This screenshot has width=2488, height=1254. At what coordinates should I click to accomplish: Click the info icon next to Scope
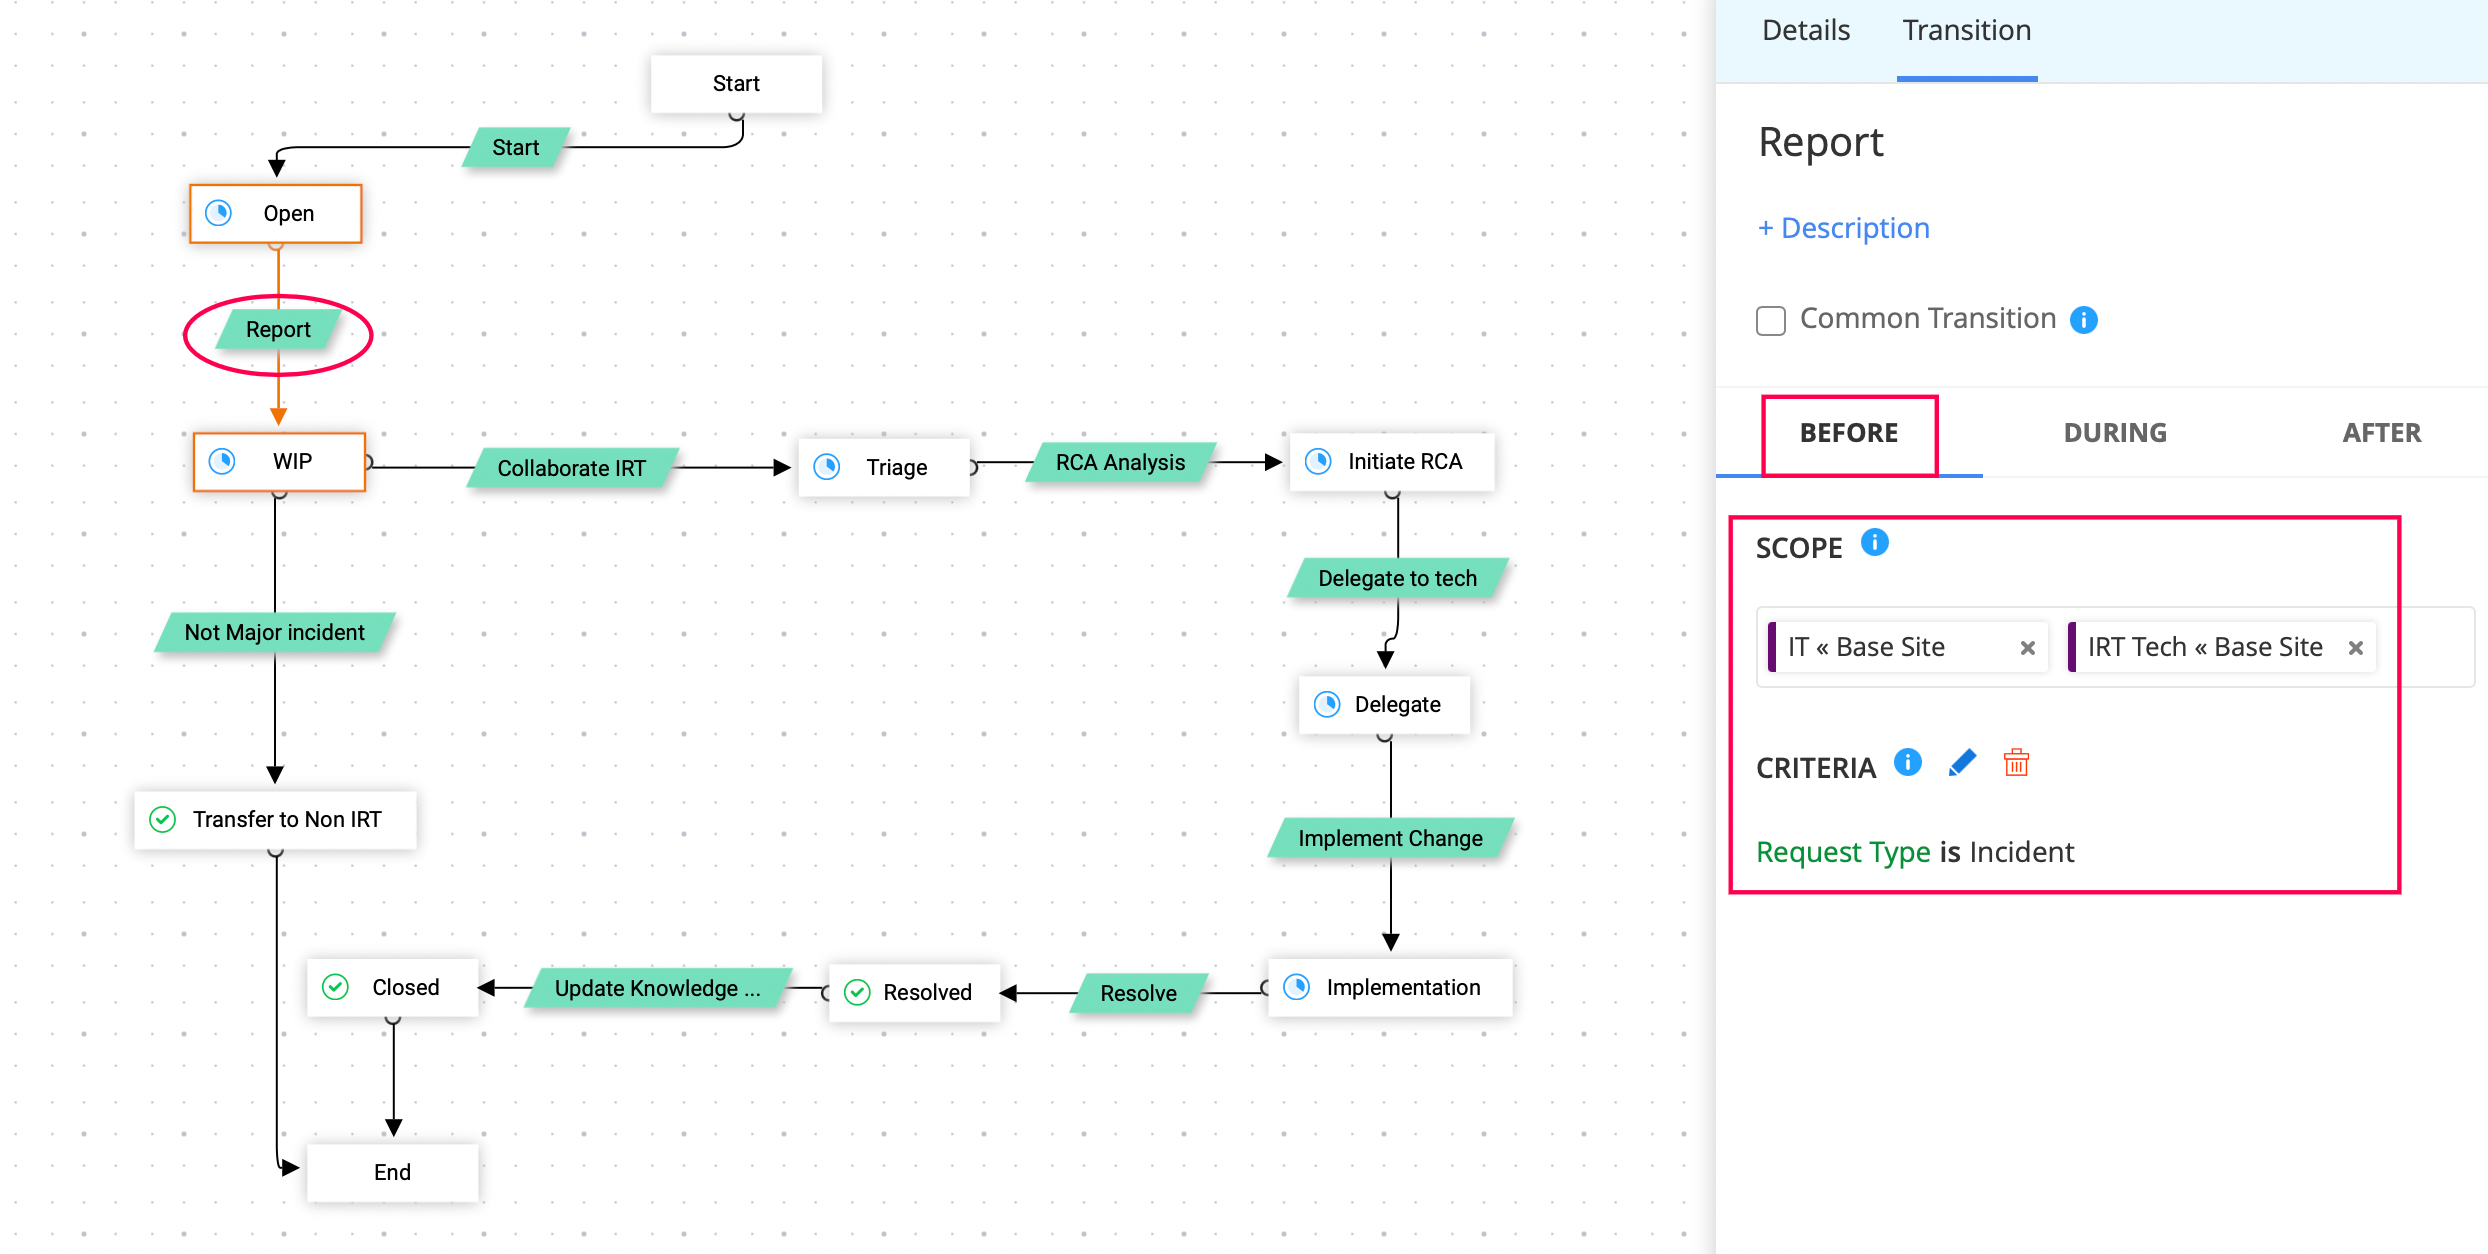[x=1874, y=542]
